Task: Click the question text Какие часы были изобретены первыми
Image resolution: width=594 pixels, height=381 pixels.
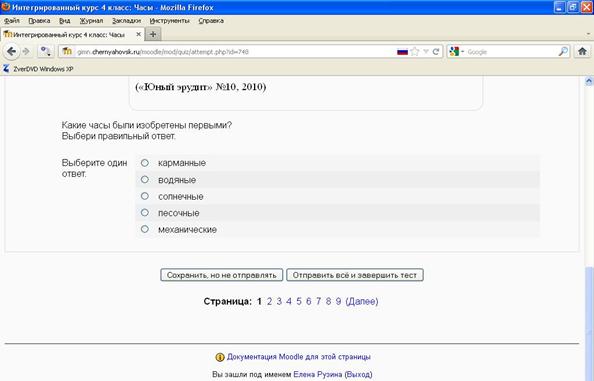Action: [147, 125]
